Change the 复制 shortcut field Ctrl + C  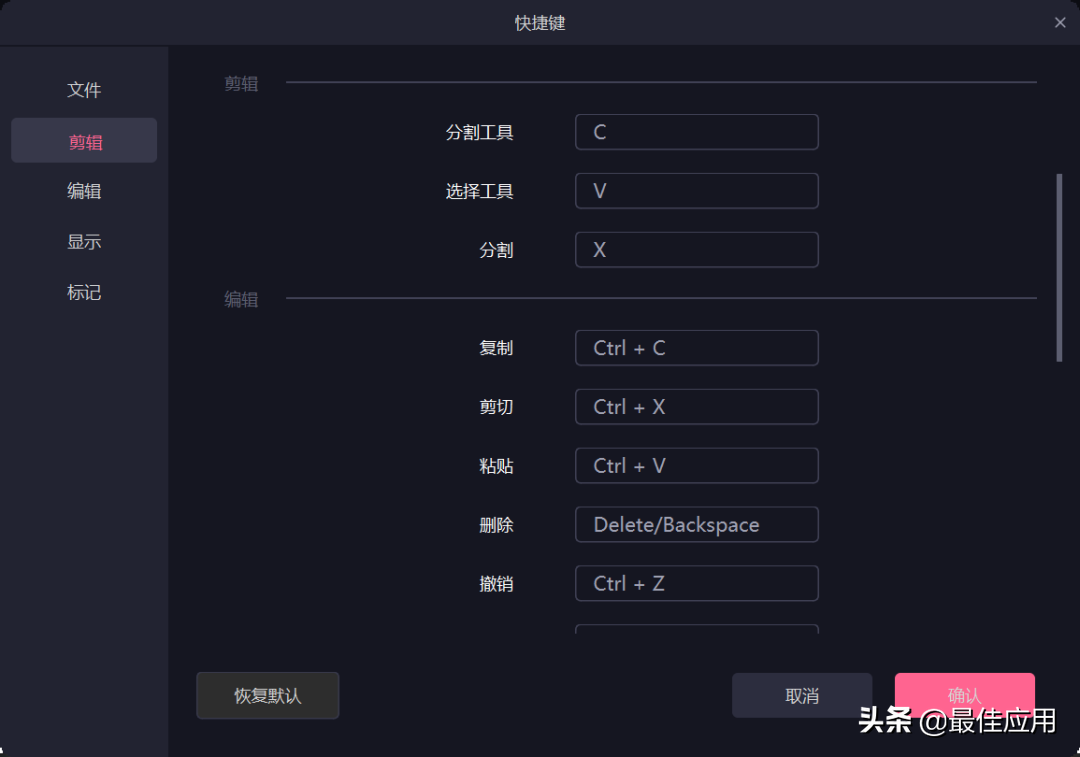[696, 348]
